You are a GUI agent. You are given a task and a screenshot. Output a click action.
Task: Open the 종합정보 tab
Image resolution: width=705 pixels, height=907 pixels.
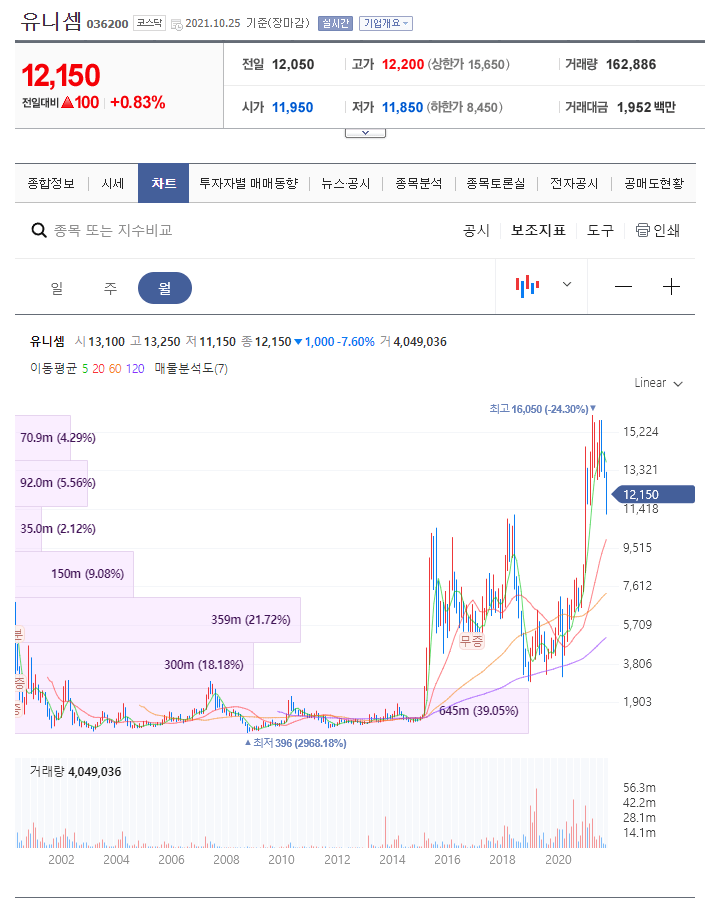pyautogui.click(x=51, y=183)
